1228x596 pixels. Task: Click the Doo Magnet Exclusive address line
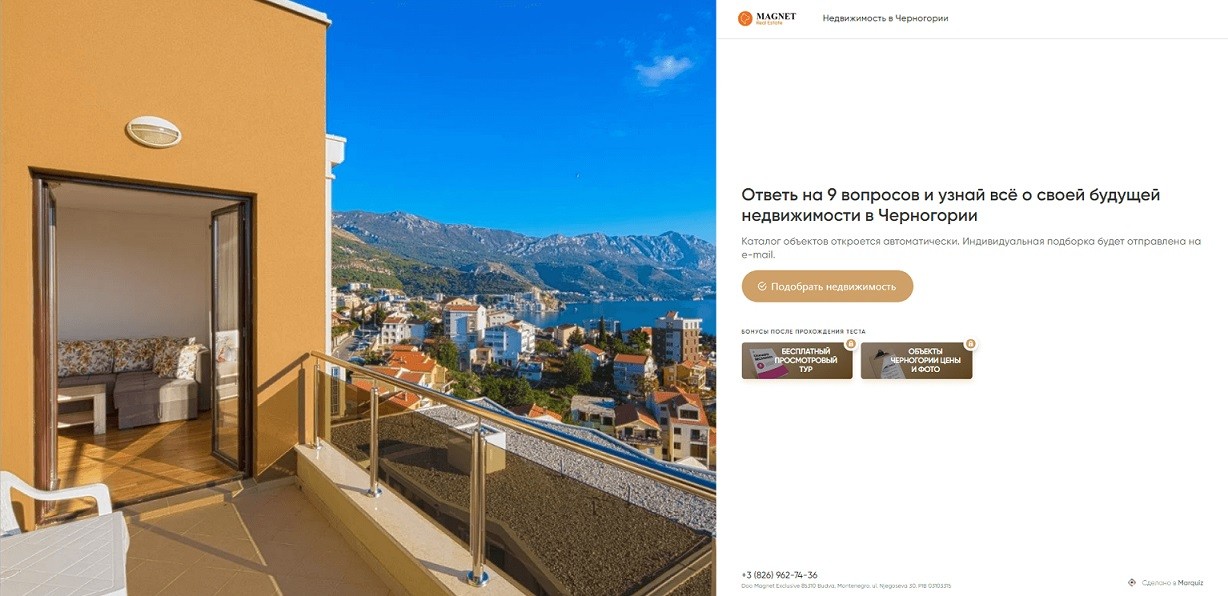[846, 586]
